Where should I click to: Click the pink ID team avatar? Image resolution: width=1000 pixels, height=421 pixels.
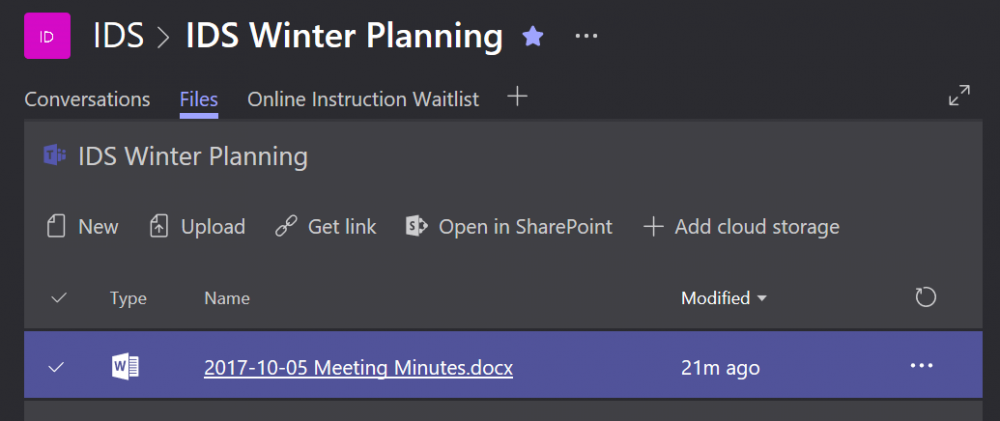pos(47,36)
